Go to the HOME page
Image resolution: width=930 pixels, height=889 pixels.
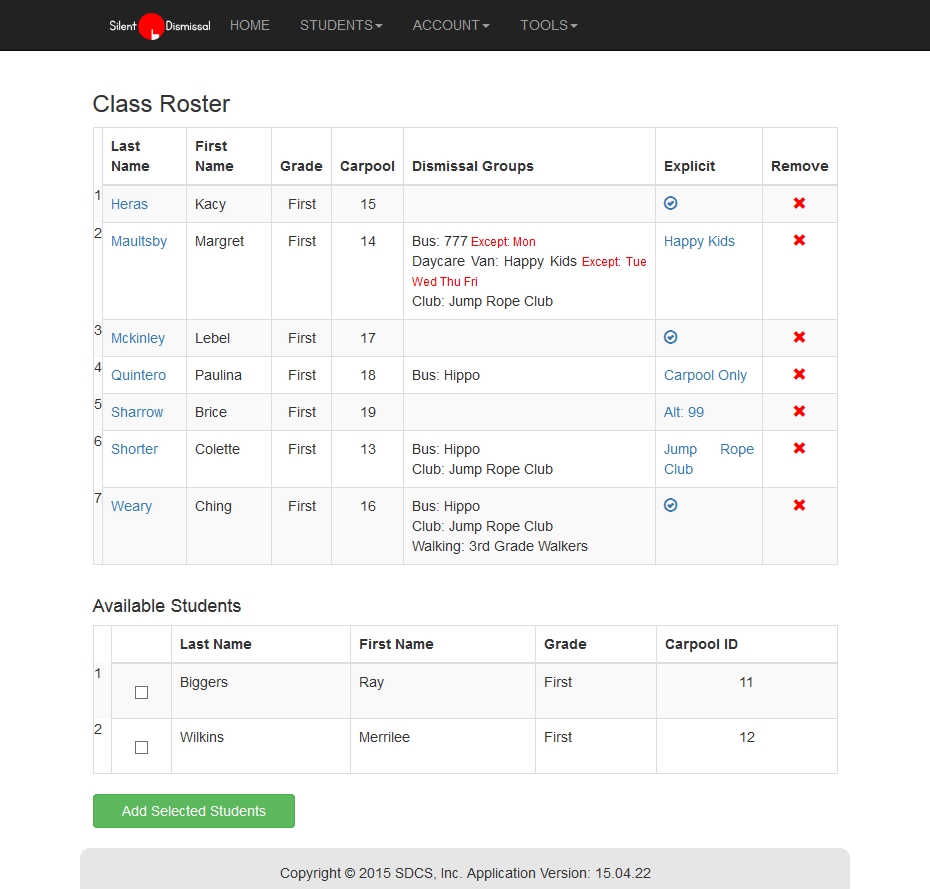[x=250, y=25]
